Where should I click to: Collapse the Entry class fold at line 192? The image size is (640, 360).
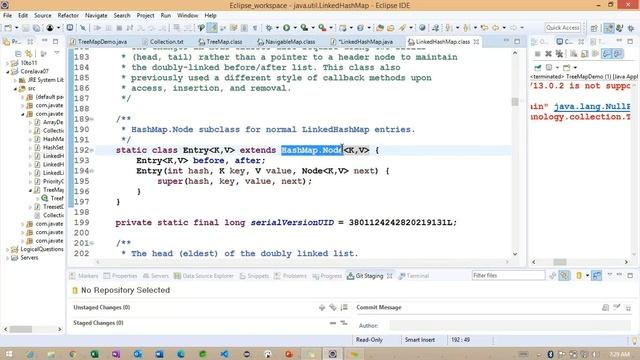92,150
